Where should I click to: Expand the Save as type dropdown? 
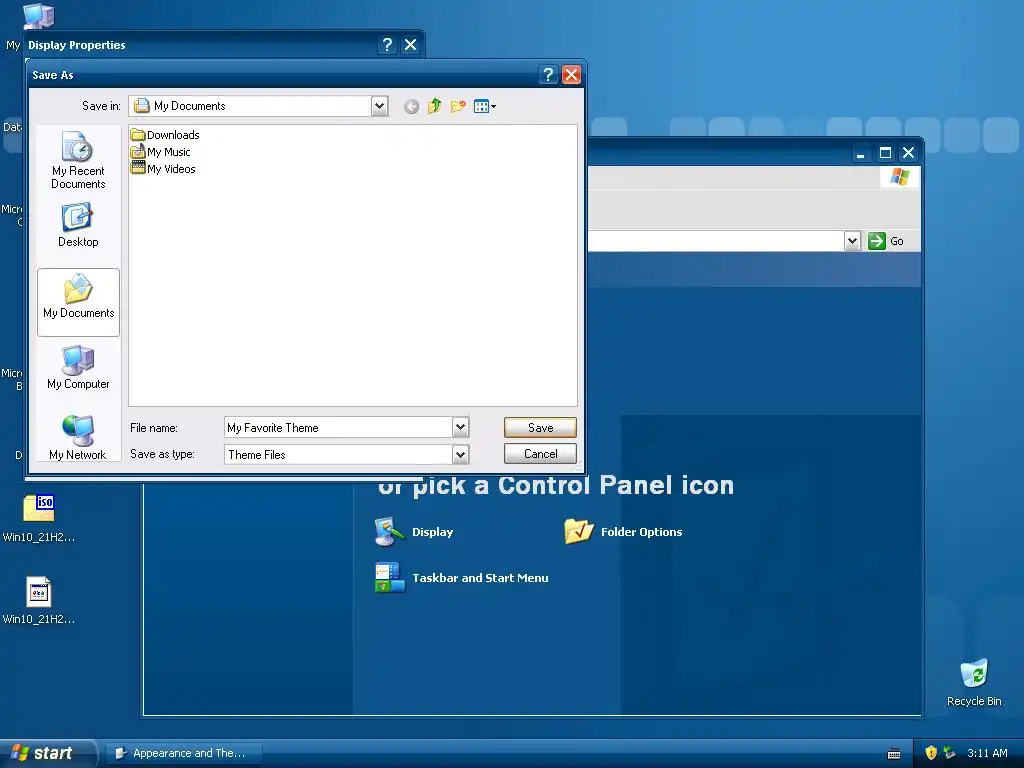460,455
